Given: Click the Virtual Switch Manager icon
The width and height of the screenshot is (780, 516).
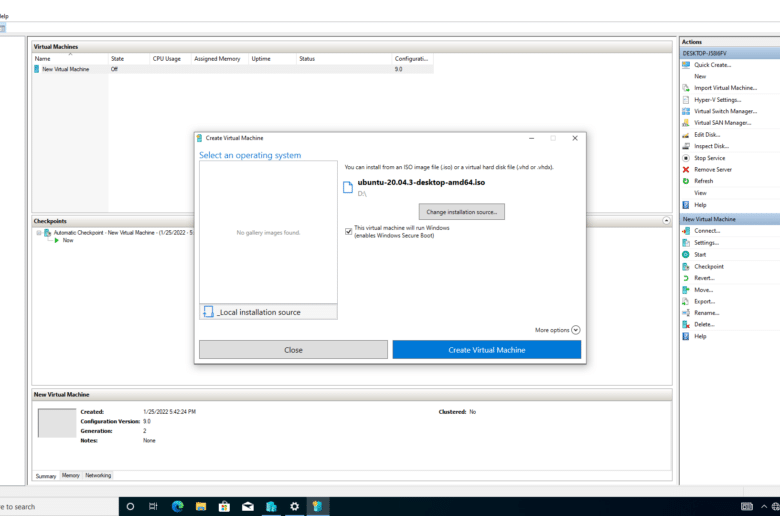Looking at the screenshot, I should tap(686, 111).
